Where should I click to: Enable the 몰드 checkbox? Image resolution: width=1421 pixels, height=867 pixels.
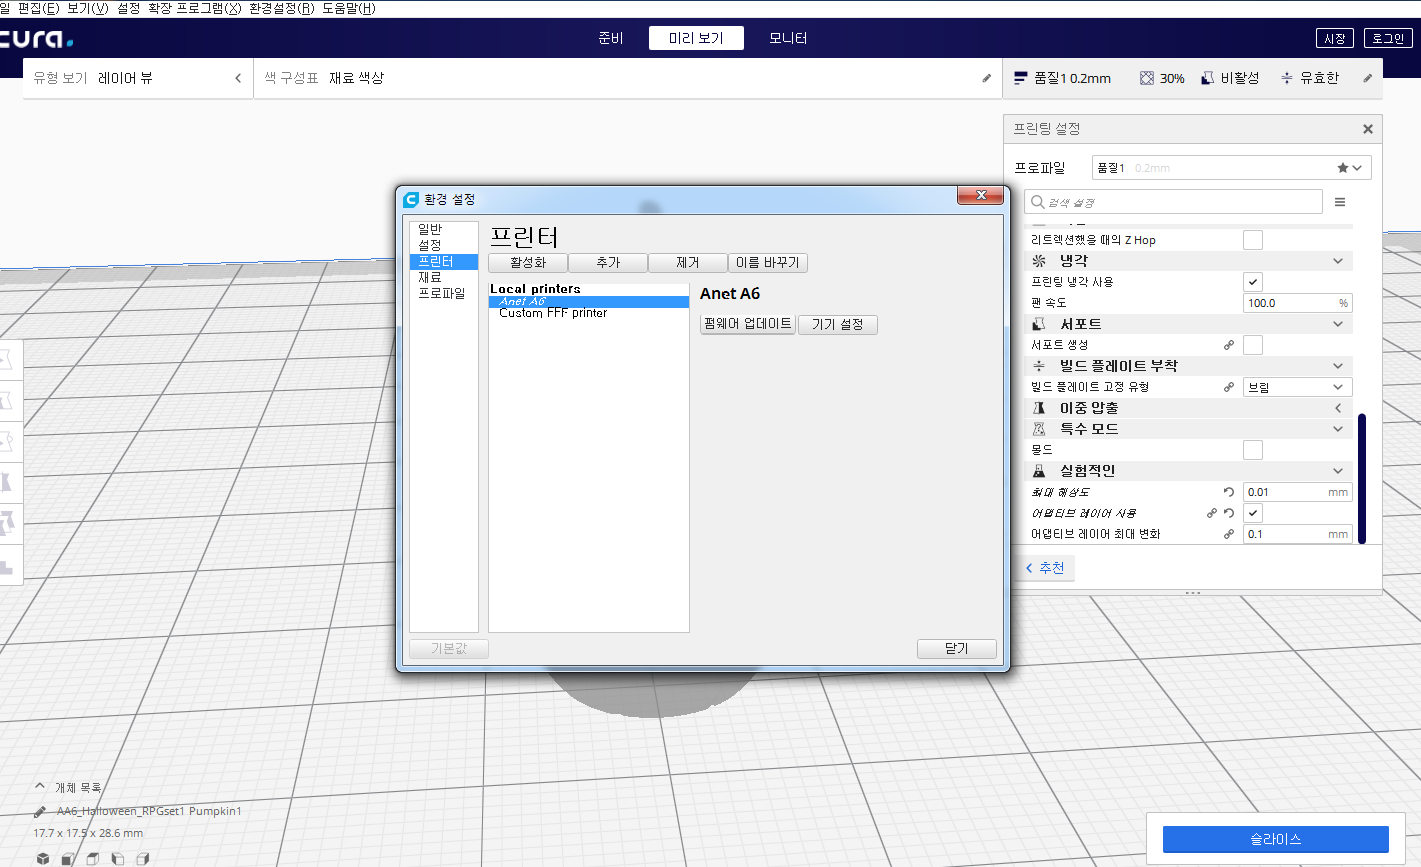(x=1253, y=450)
